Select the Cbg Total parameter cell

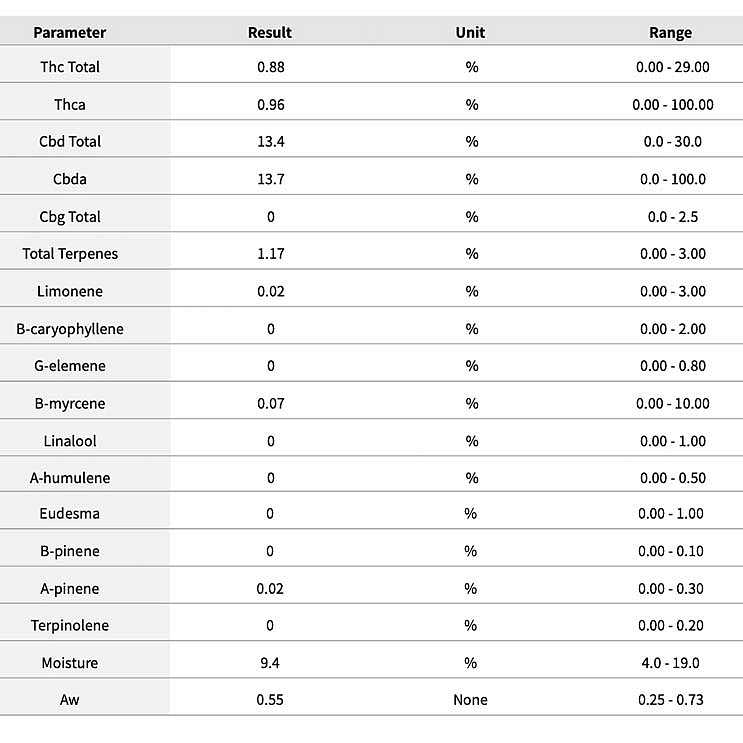[x=70, y=217]
